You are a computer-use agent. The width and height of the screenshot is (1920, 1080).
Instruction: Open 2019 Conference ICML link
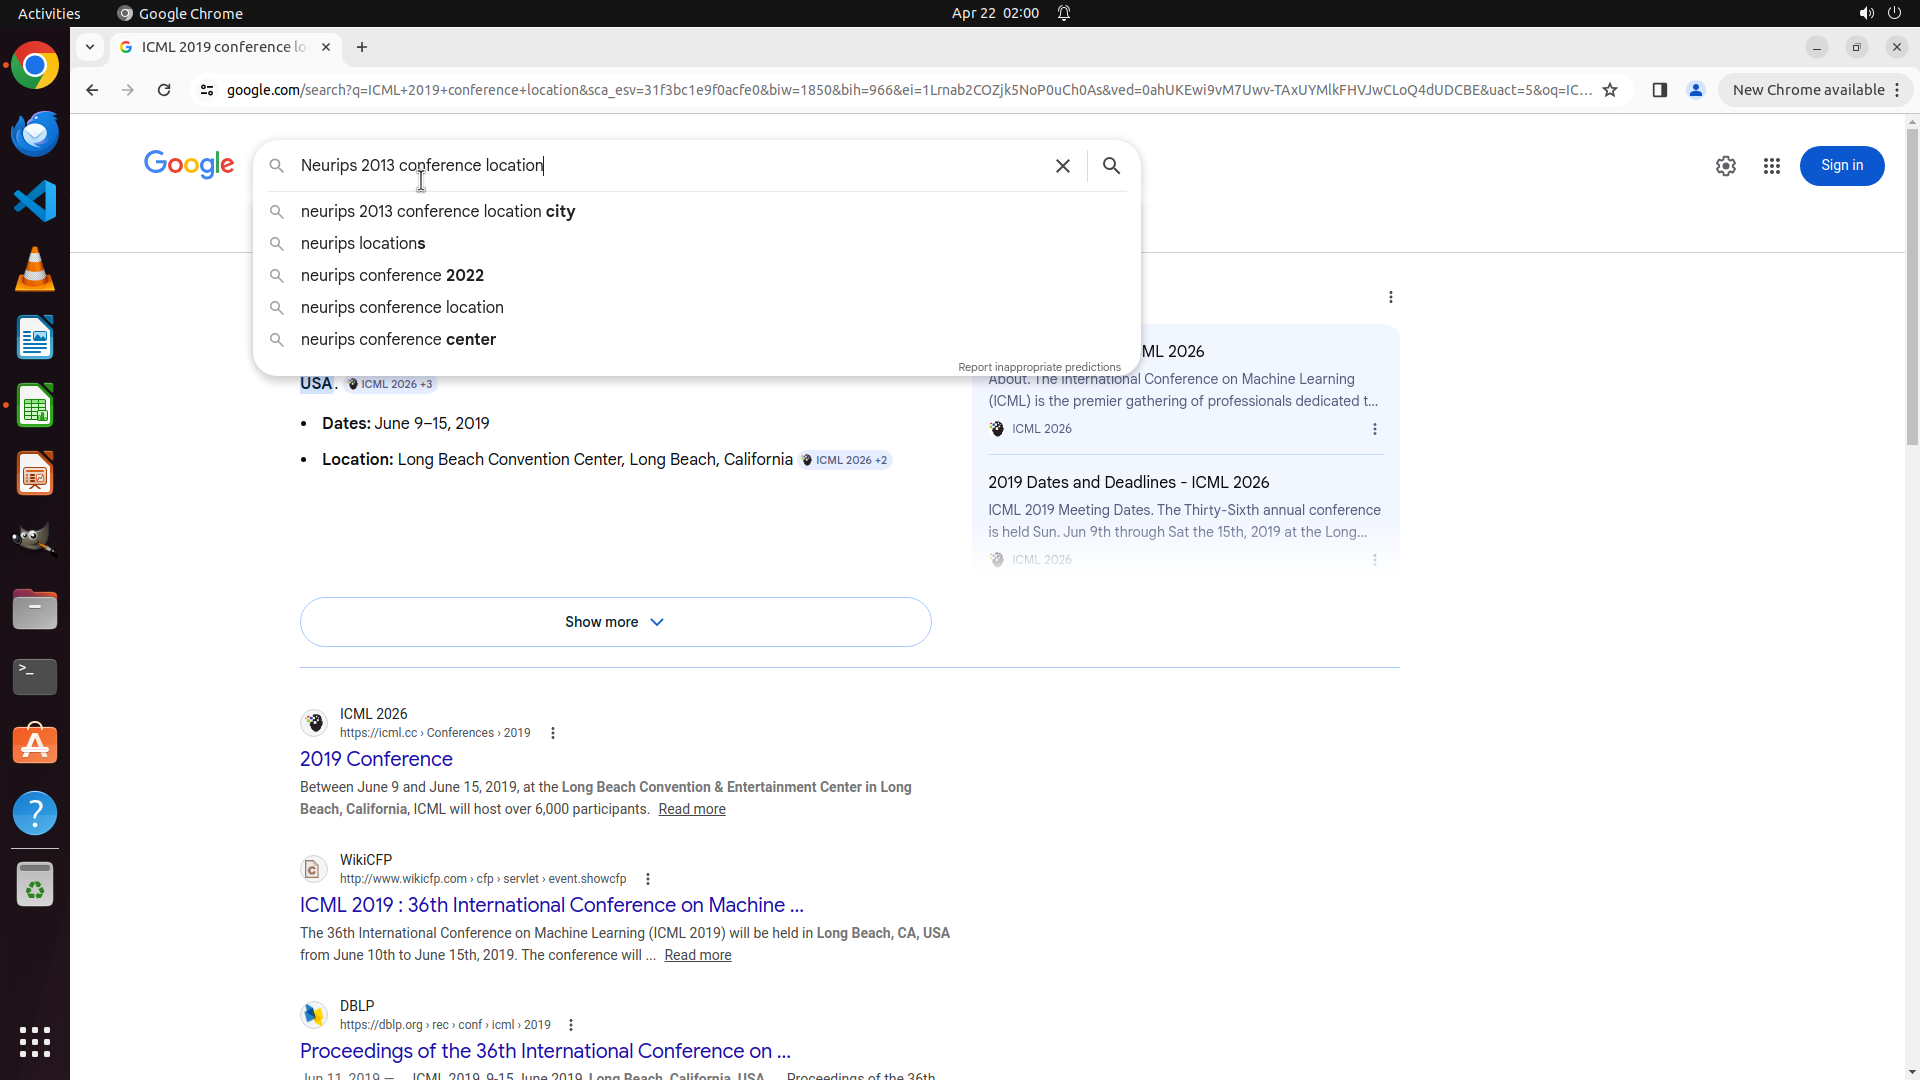376,759
